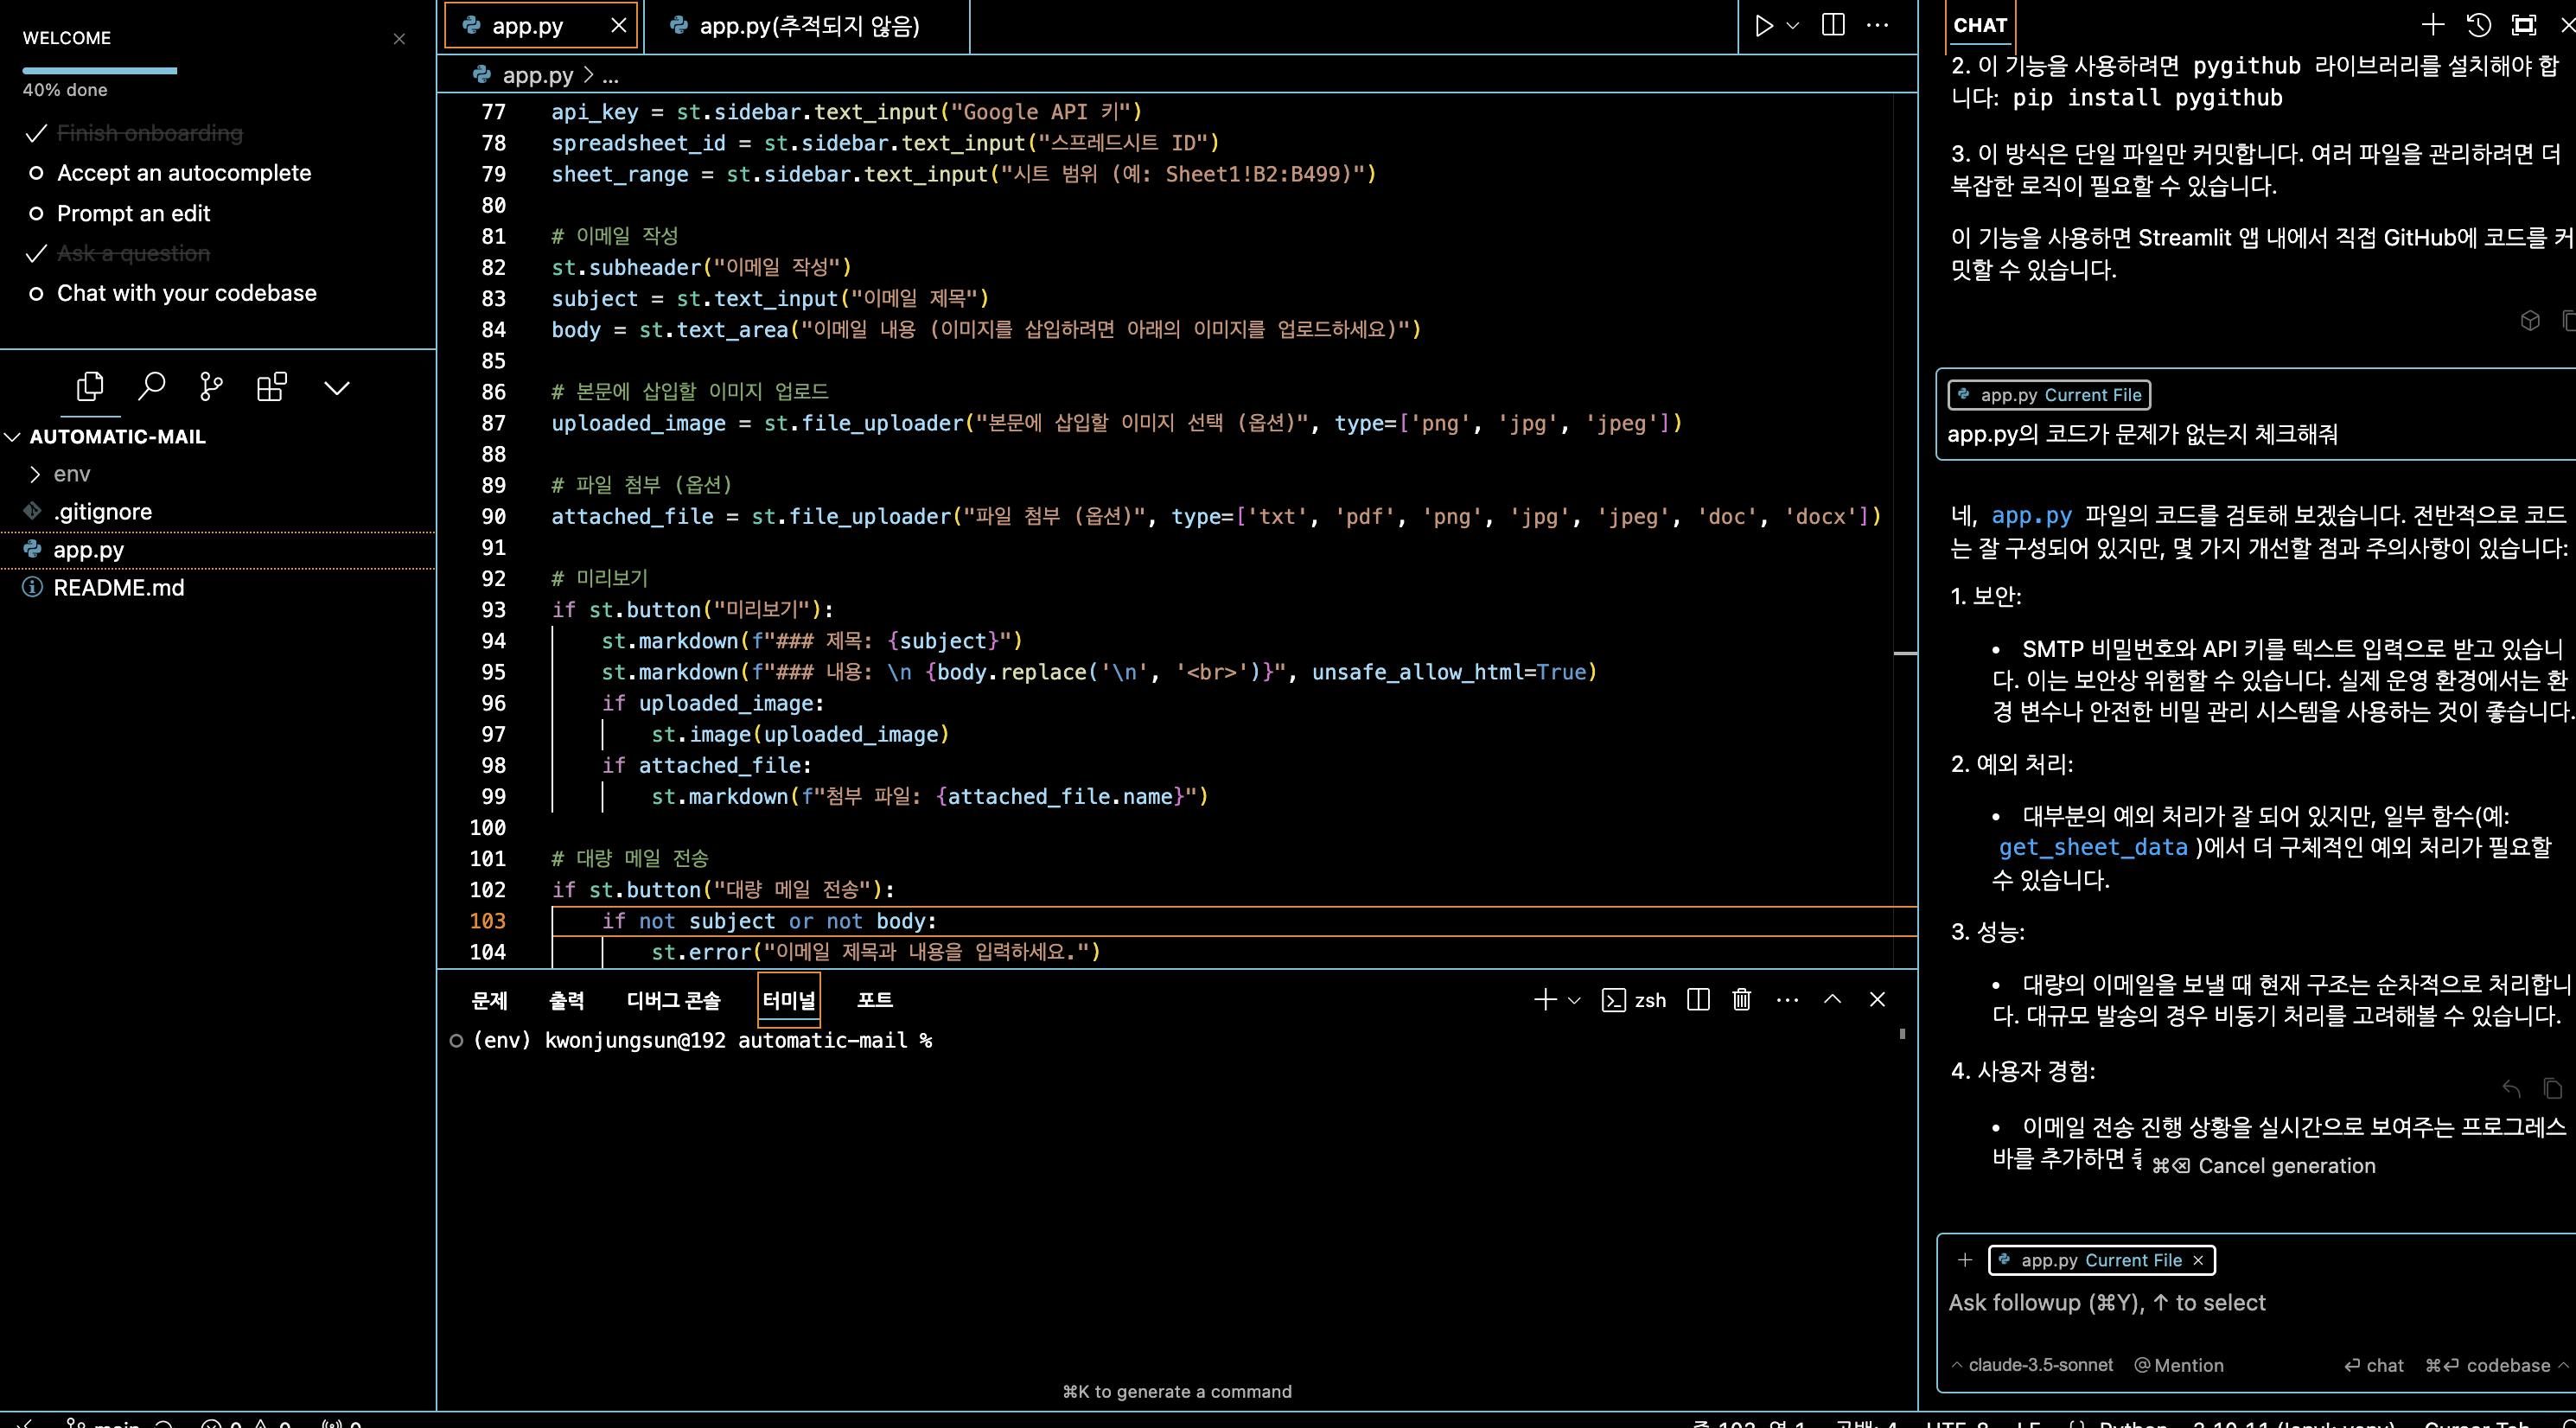Click the @Mention button
The width and height of the screenshot is (2576, 1428).
(x=2179, y=1365)
